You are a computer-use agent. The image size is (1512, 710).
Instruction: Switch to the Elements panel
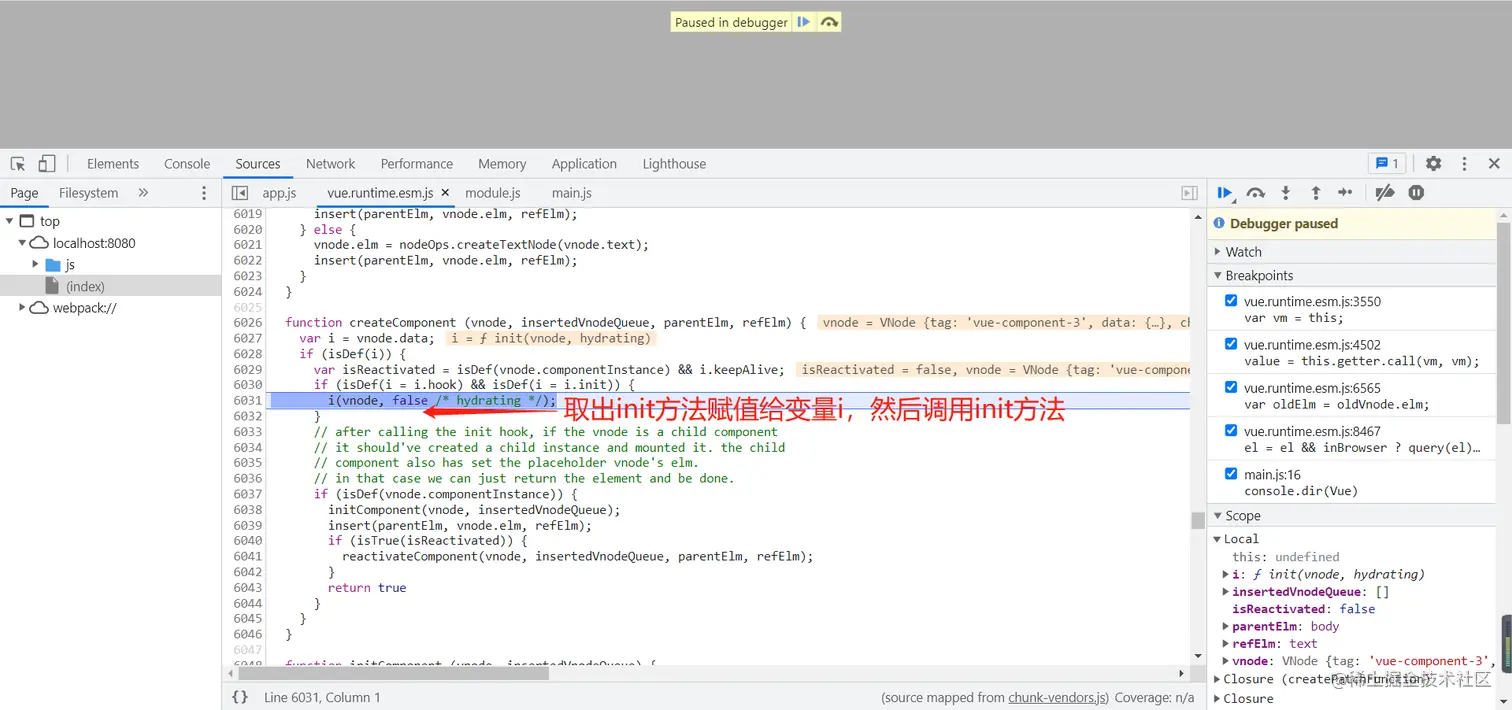(x=113, y=164)
